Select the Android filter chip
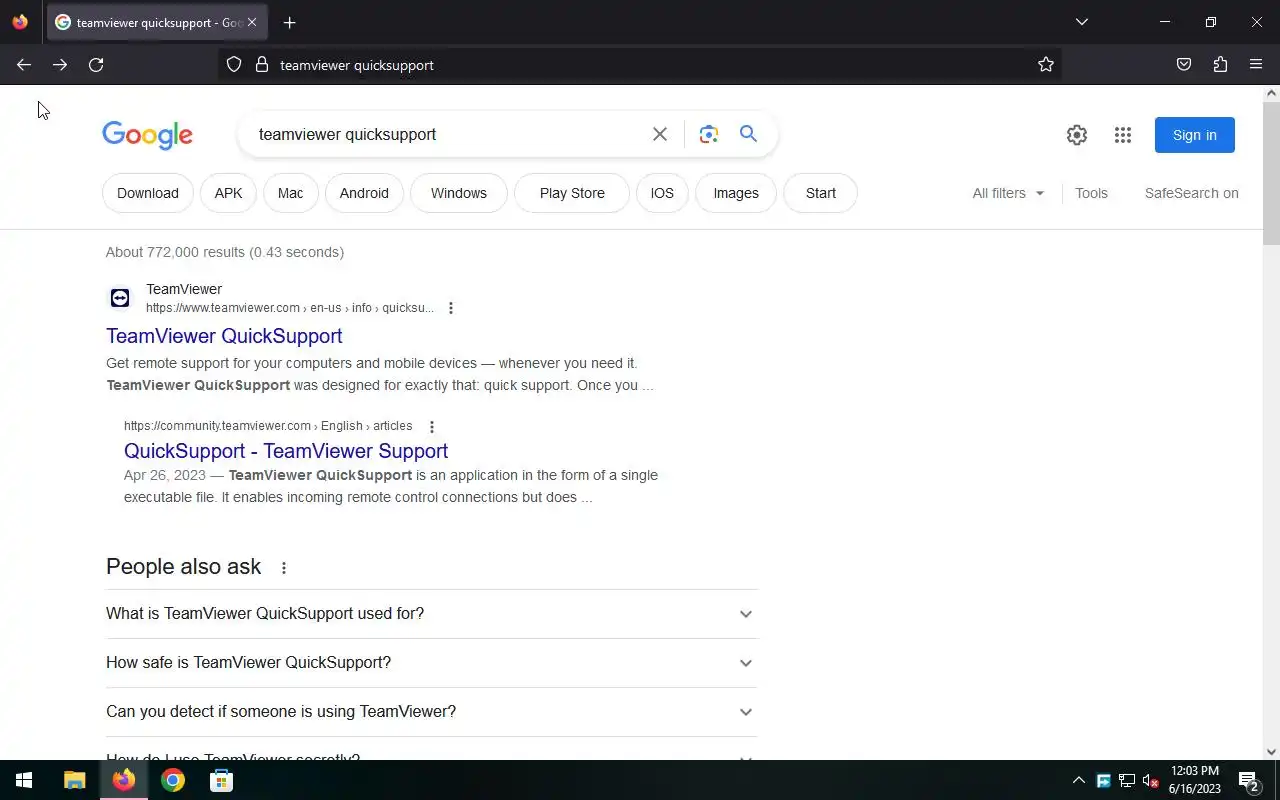Image resolution: width=1280 pixels, height=800 pixels. pyautogui.click(x=364, y=193)
